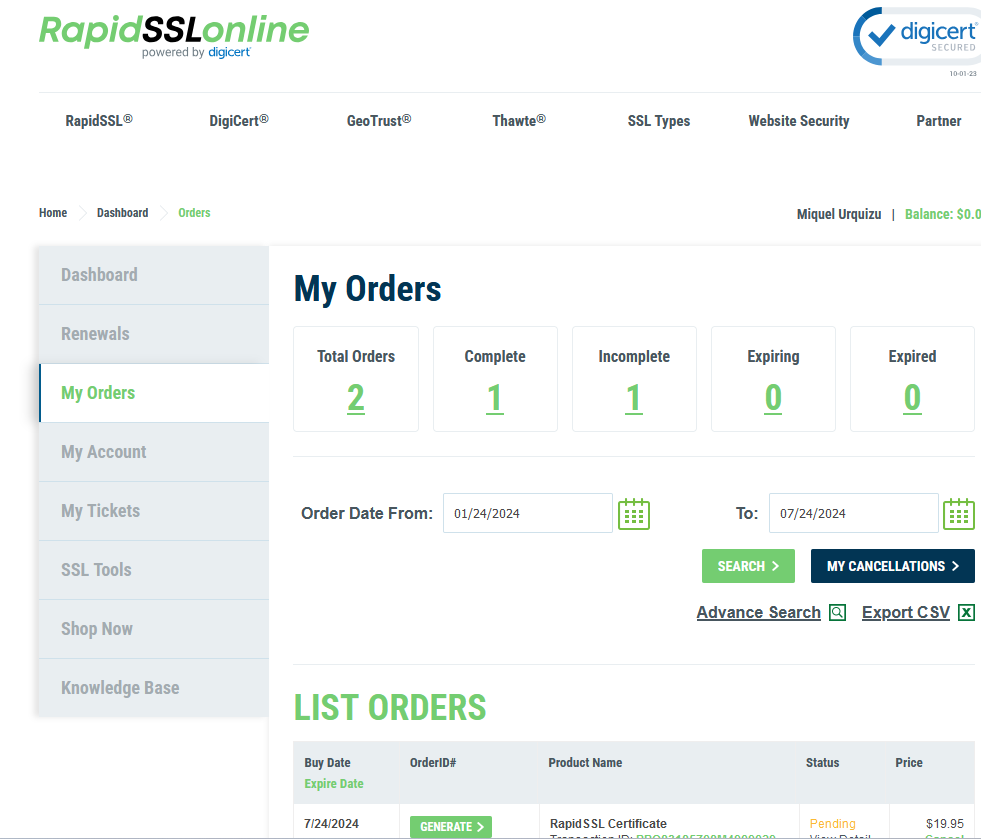Open the RapidSSL menu item
Viewport: 981px width, 839px height.
click(x=99, y=121)
